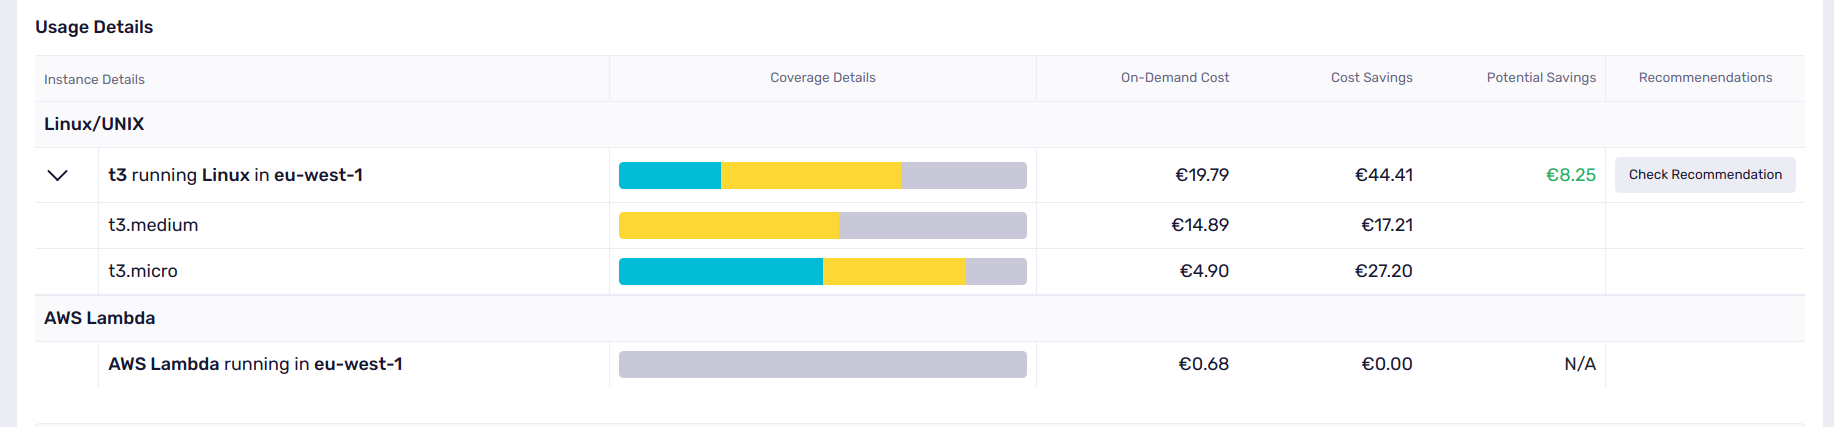Click the Instance Details column header
The image size is (1834, 427).
click(94, 79)
